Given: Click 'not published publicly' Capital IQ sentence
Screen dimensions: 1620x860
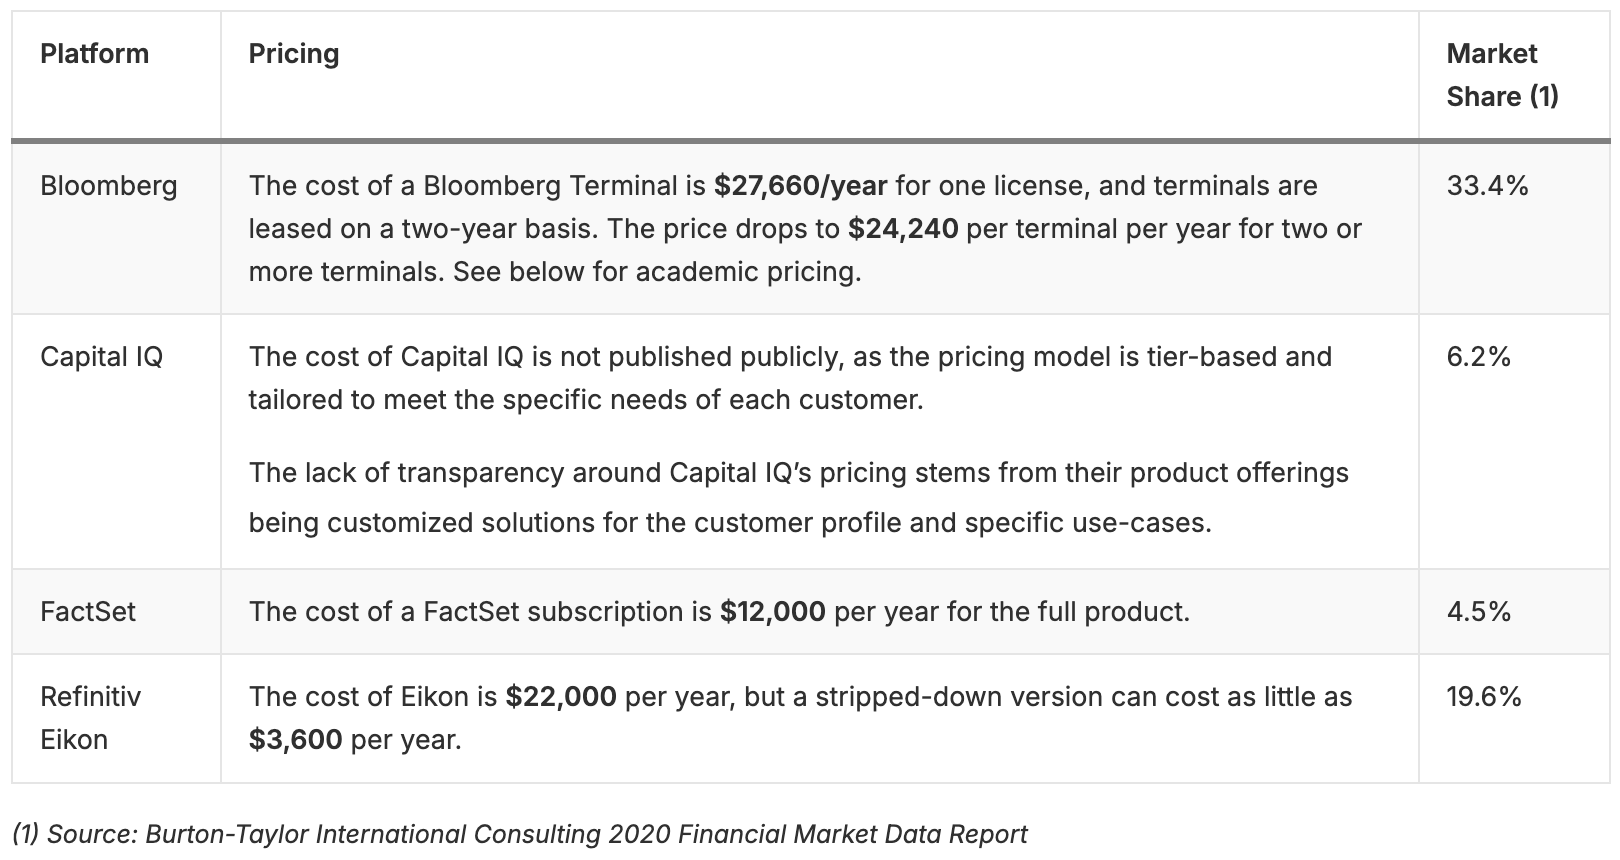Looking at the screenshot, I should 790,378.
